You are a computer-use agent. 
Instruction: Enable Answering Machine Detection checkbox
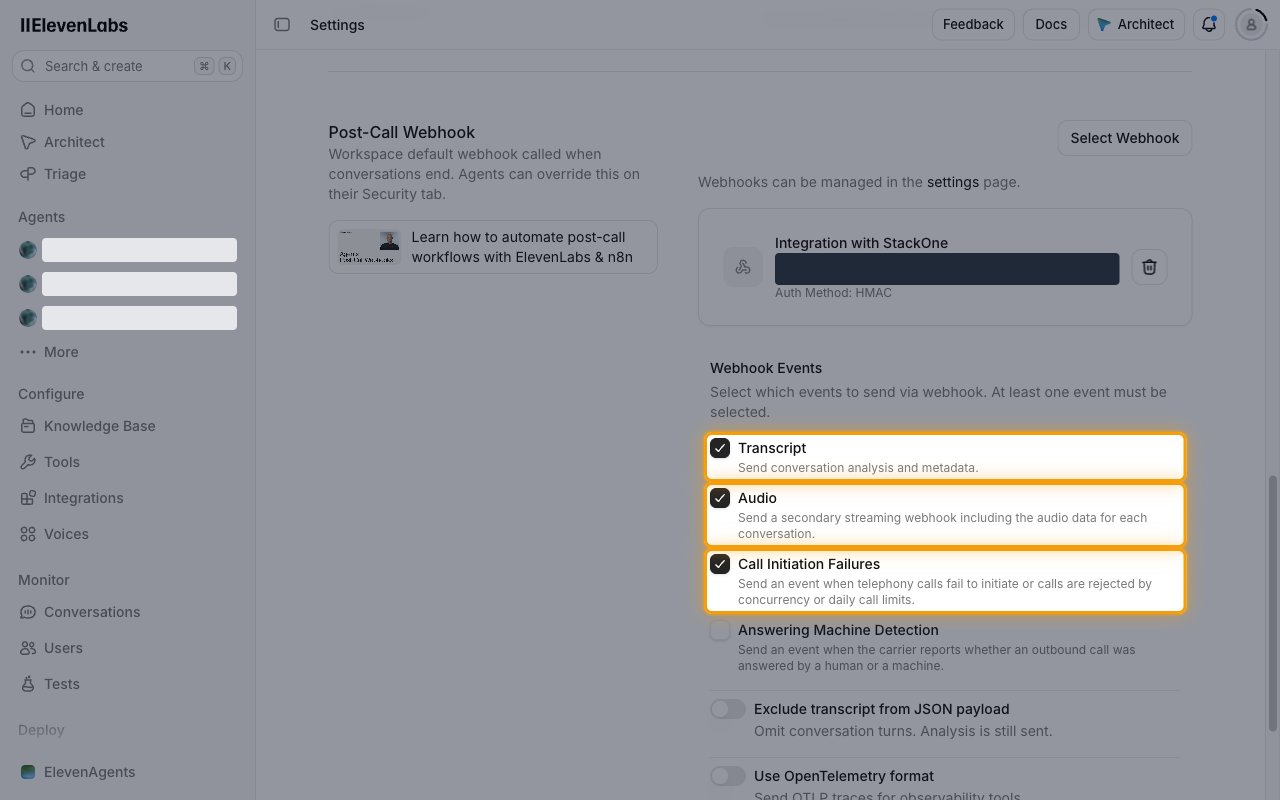pos(720,630)
